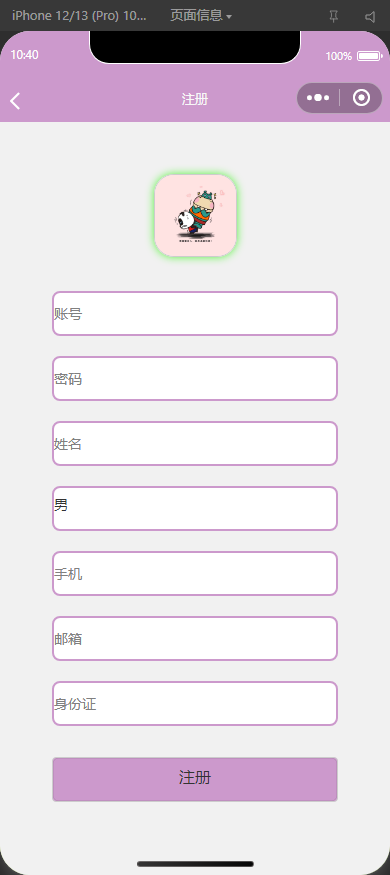Tap the 注册 page title in the header

195,100
